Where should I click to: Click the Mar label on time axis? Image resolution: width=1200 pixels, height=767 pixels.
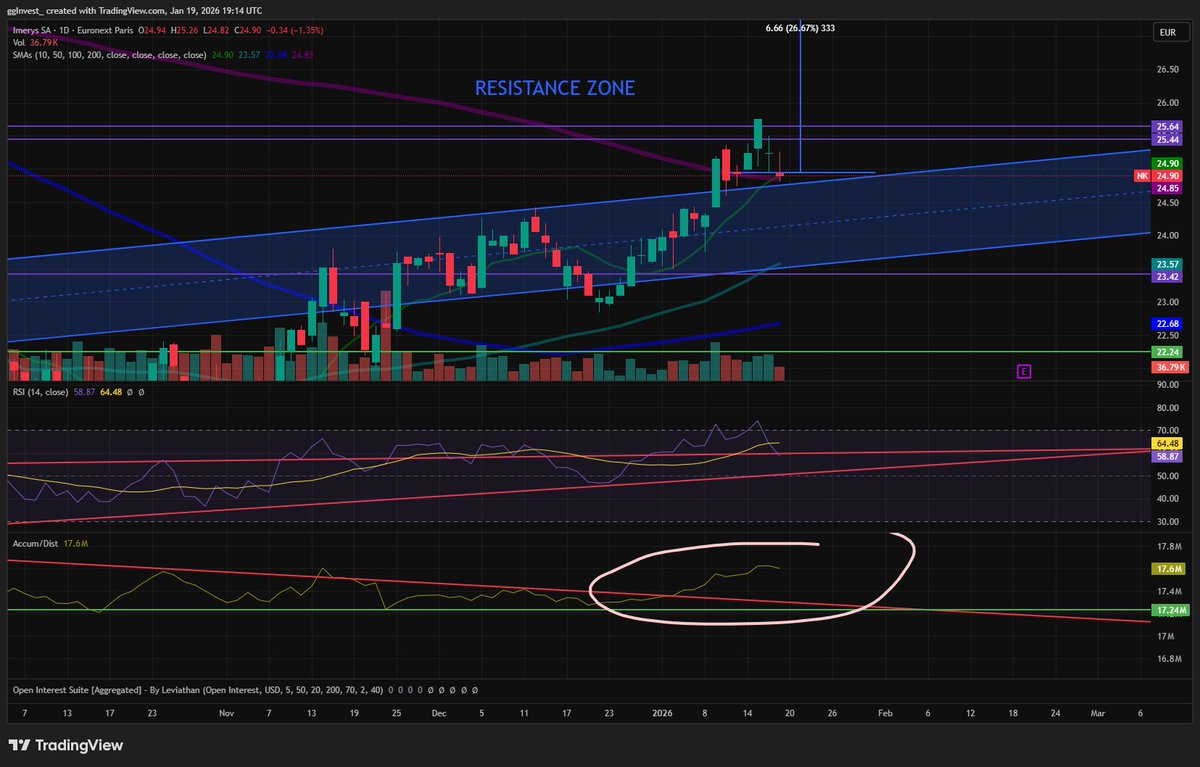click(1098, 714)
